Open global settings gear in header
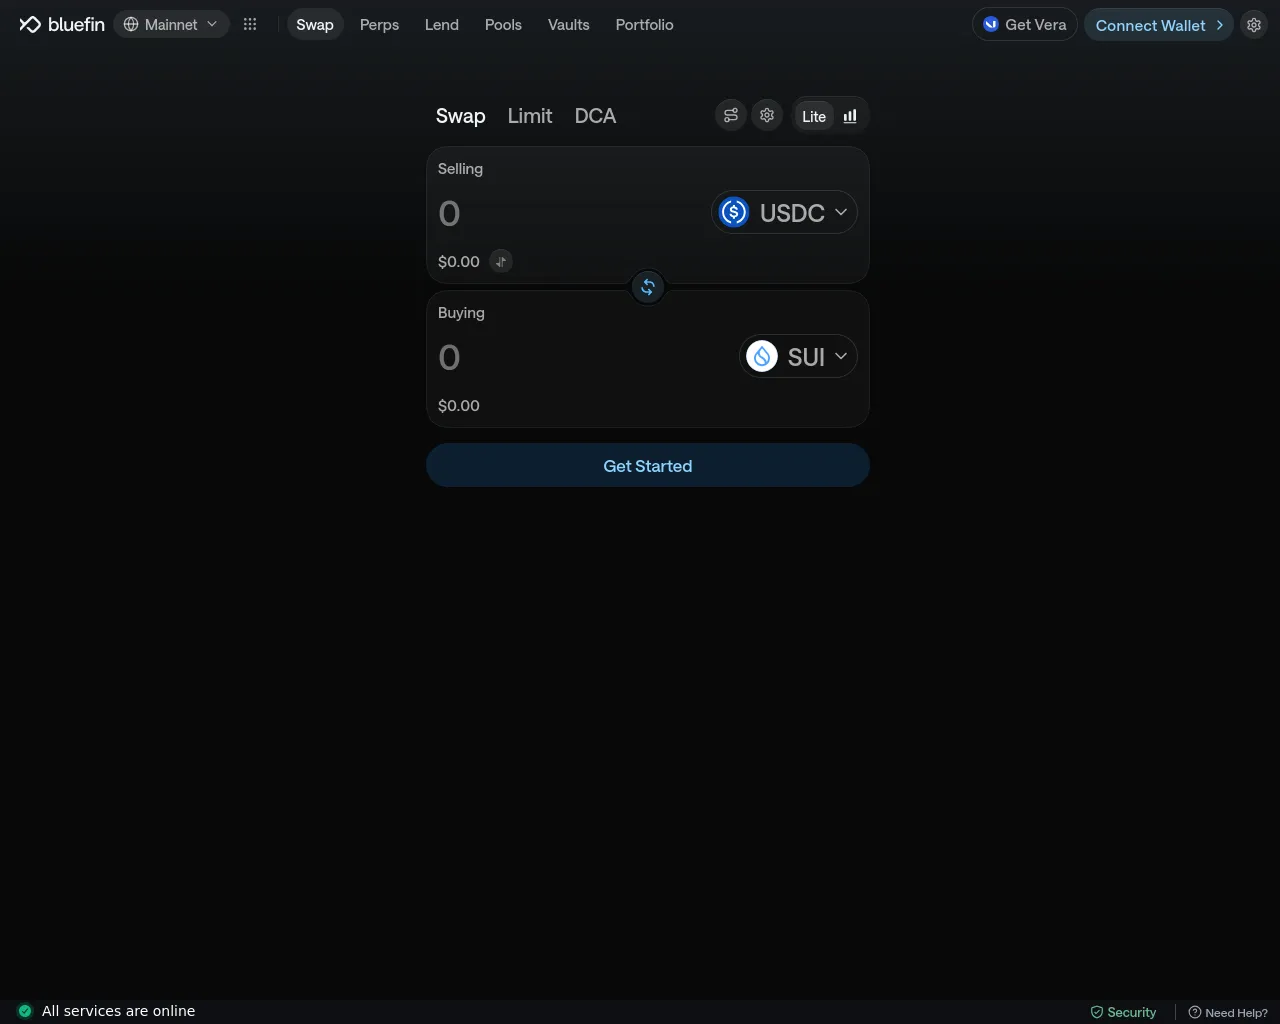The height and width of the screenshot is (1024, 1280). pos(1254,24)
